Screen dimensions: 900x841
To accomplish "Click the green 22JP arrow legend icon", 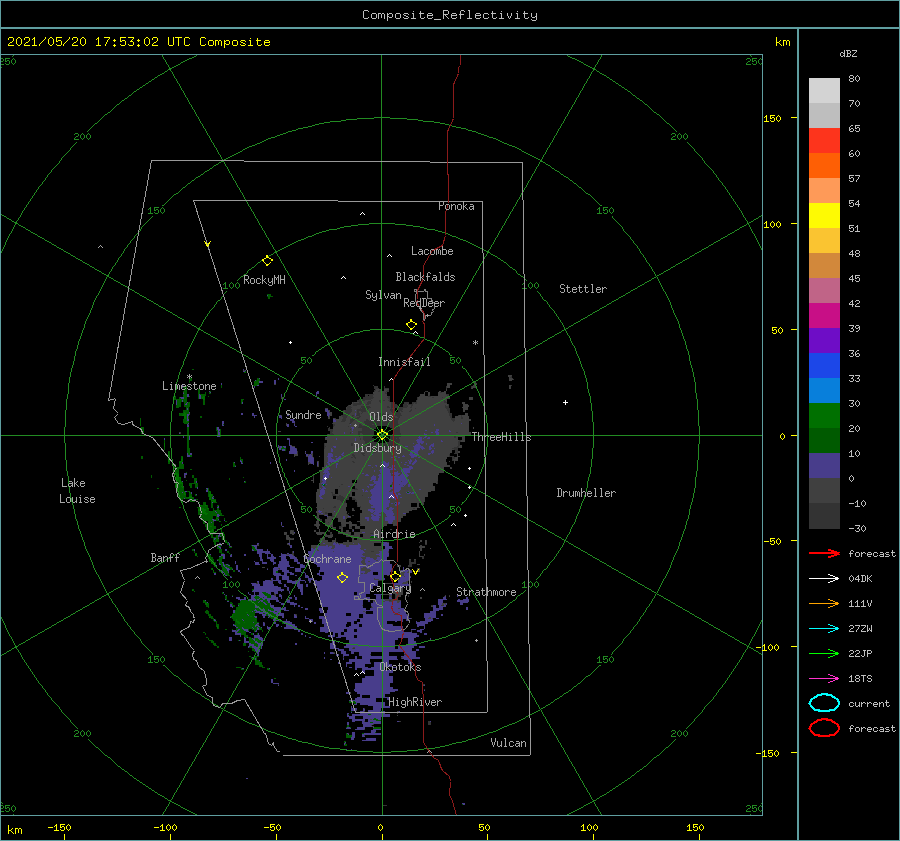I will point(824,653).
